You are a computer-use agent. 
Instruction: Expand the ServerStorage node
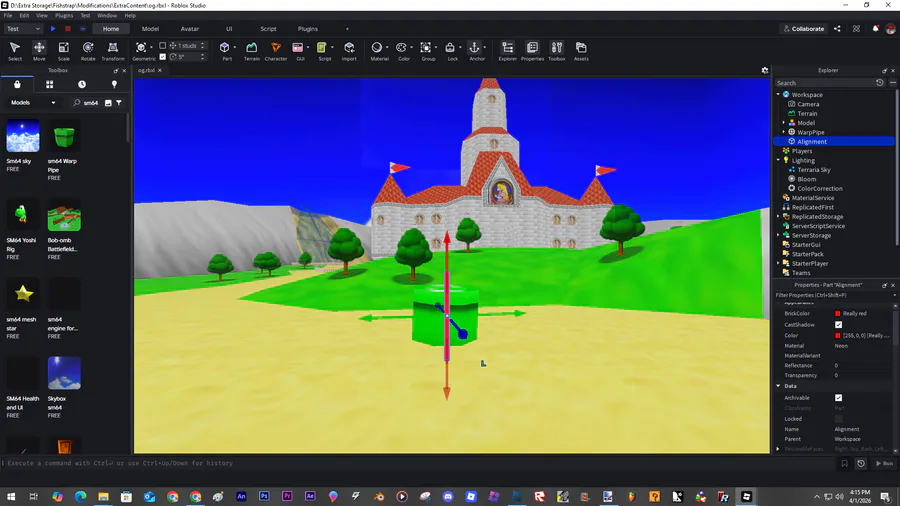(778, 235)
